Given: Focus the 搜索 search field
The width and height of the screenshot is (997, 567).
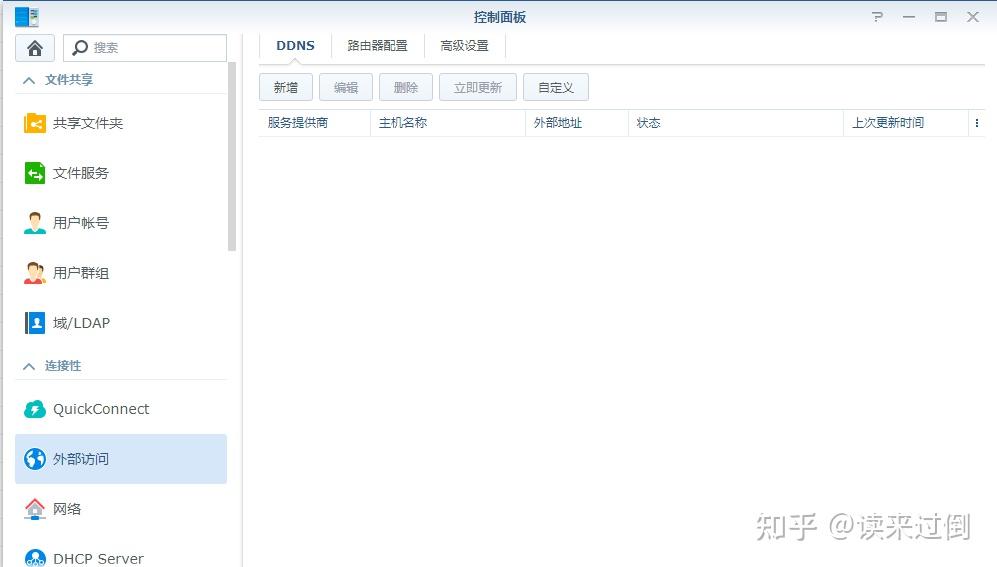Looking at the screenshot, I should 145,48.
